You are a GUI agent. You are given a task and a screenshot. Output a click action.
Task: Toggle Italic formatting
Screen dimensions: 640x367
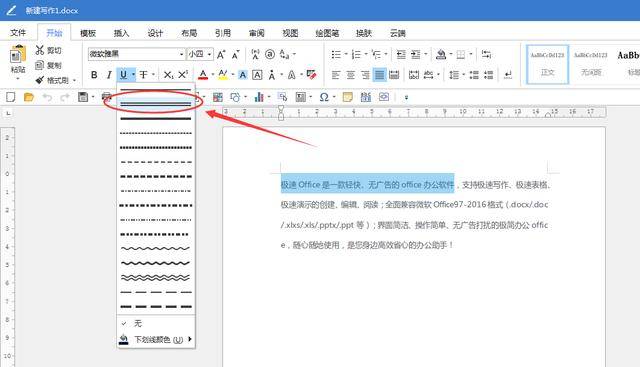[109, 75]
